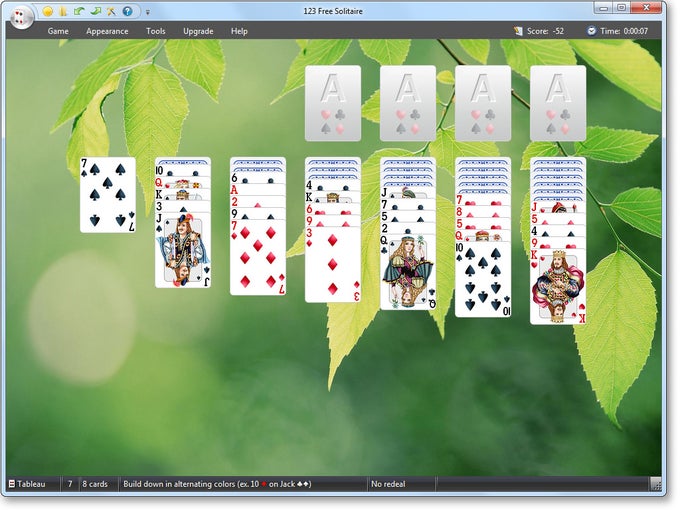Screen dimensions: 680x510
Task: Select the red queen in the second column
Action: tap(183, 183)
